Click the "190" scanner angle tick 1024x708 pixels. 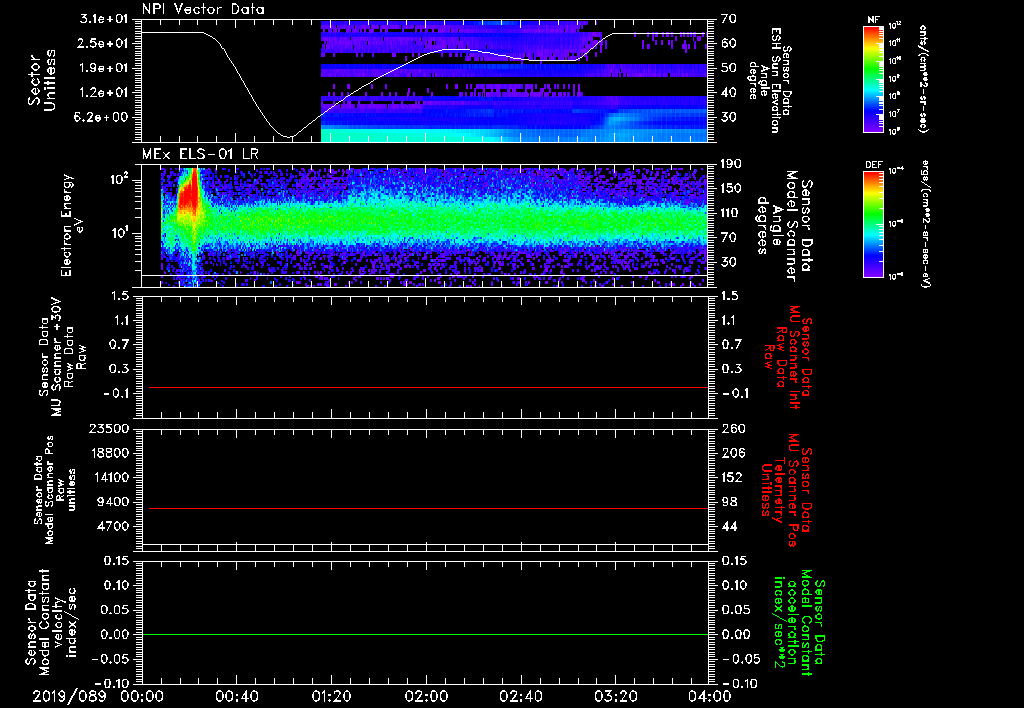[x=731, y=164]
